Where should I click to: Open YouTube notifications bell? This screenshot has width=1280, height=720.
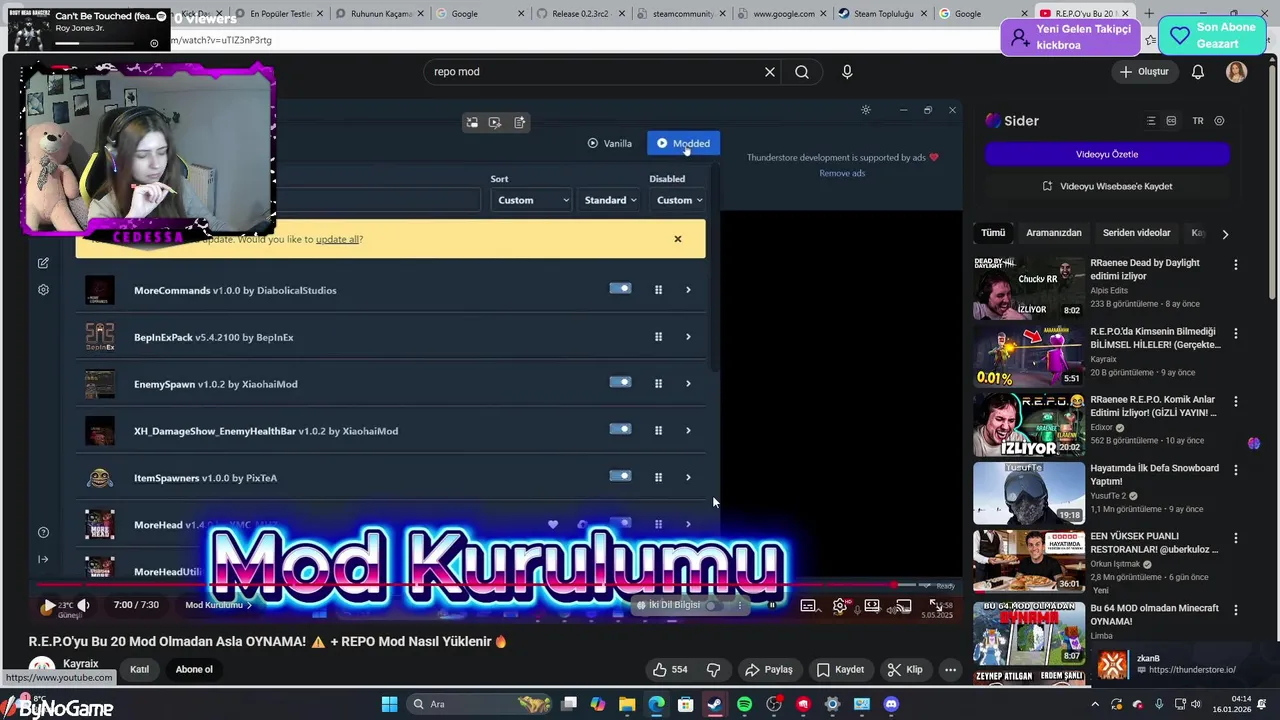1198,72
